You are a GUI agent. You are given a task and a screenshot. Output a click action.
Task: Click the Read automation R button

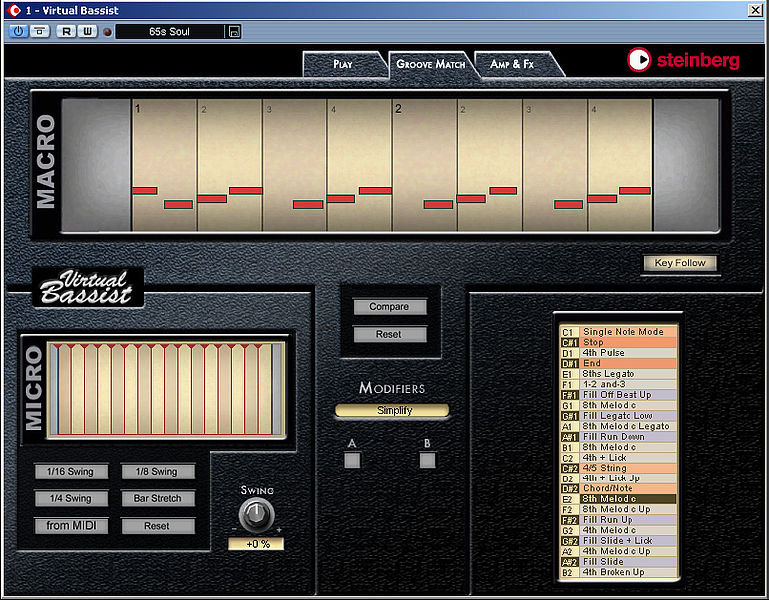(x=66, y=31)
